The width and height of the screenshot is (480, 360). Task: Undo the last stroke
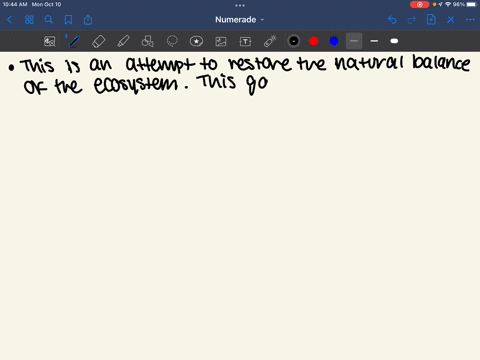pyautogui.click(x=392, y=20)
